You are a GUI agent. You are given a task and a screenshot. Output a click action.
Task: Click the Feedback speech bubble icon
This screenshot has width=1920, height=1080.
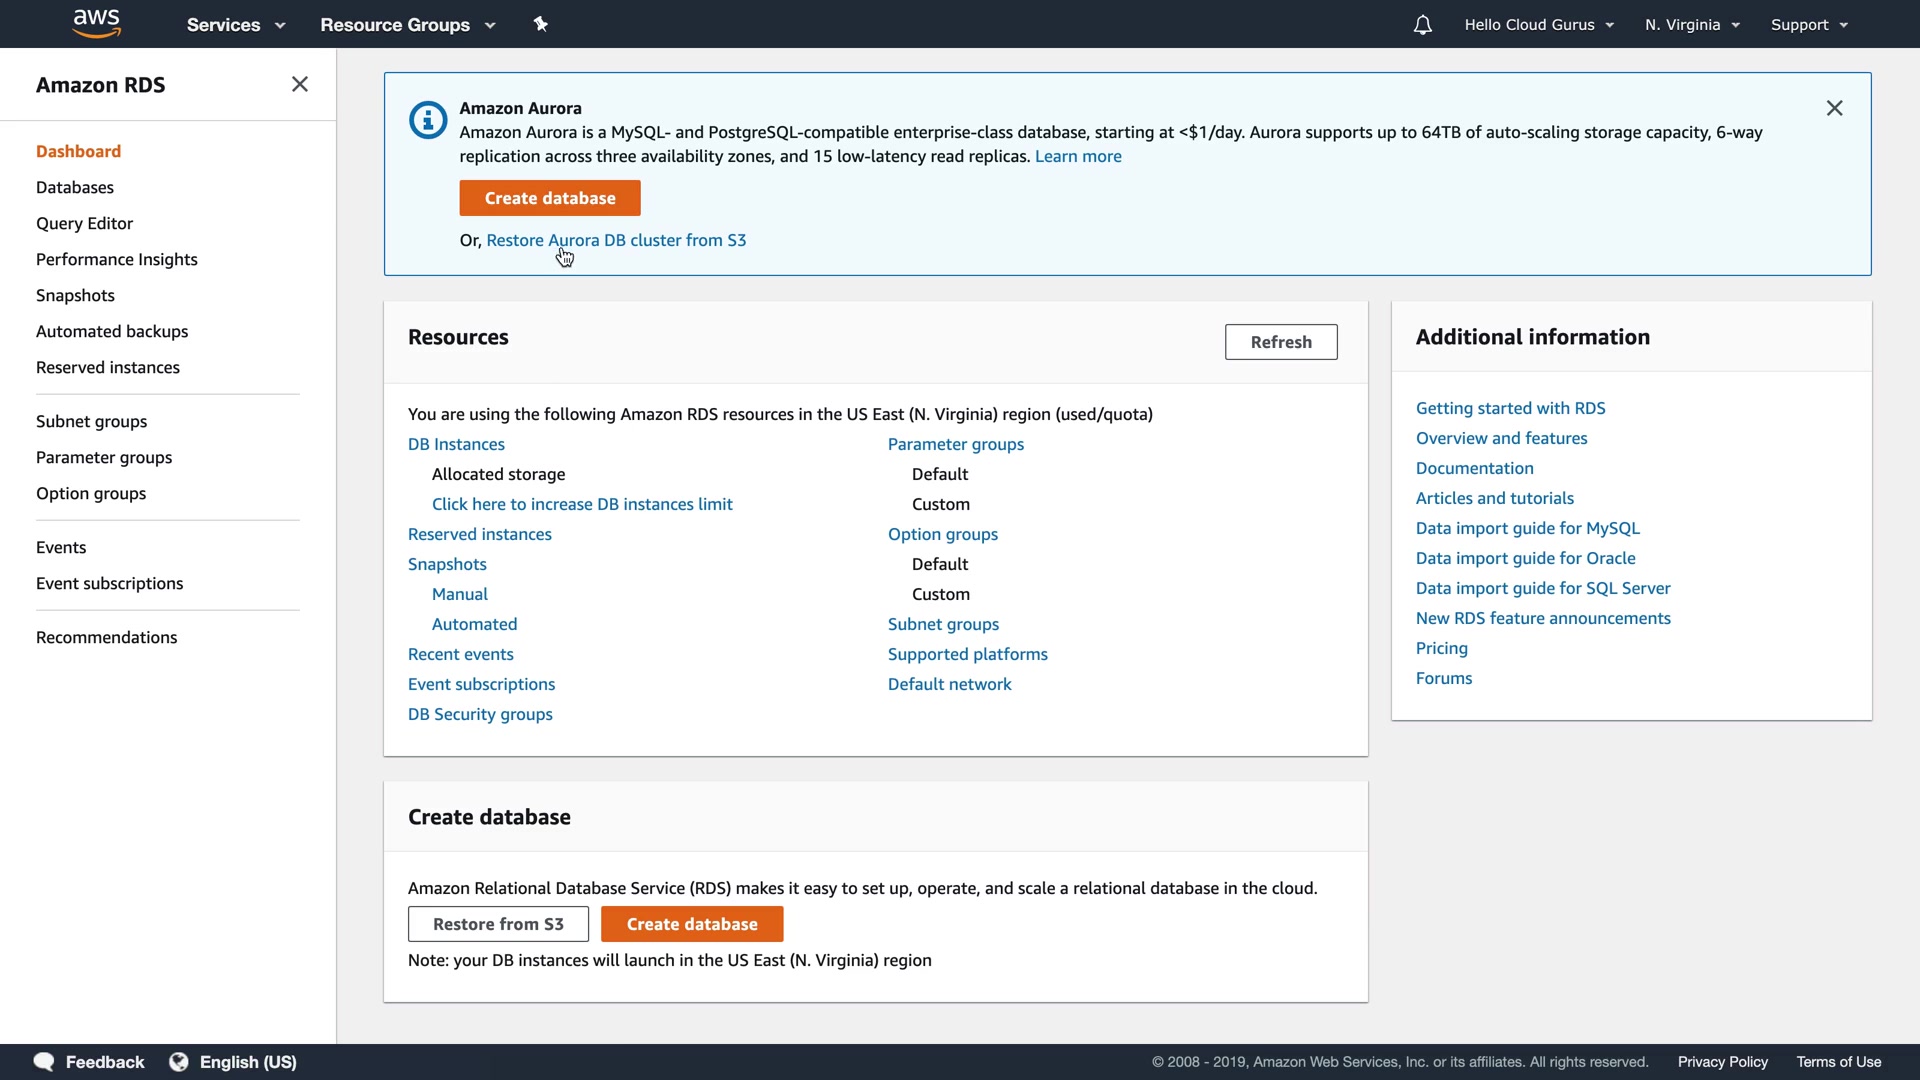click(x=44, y=1061)
